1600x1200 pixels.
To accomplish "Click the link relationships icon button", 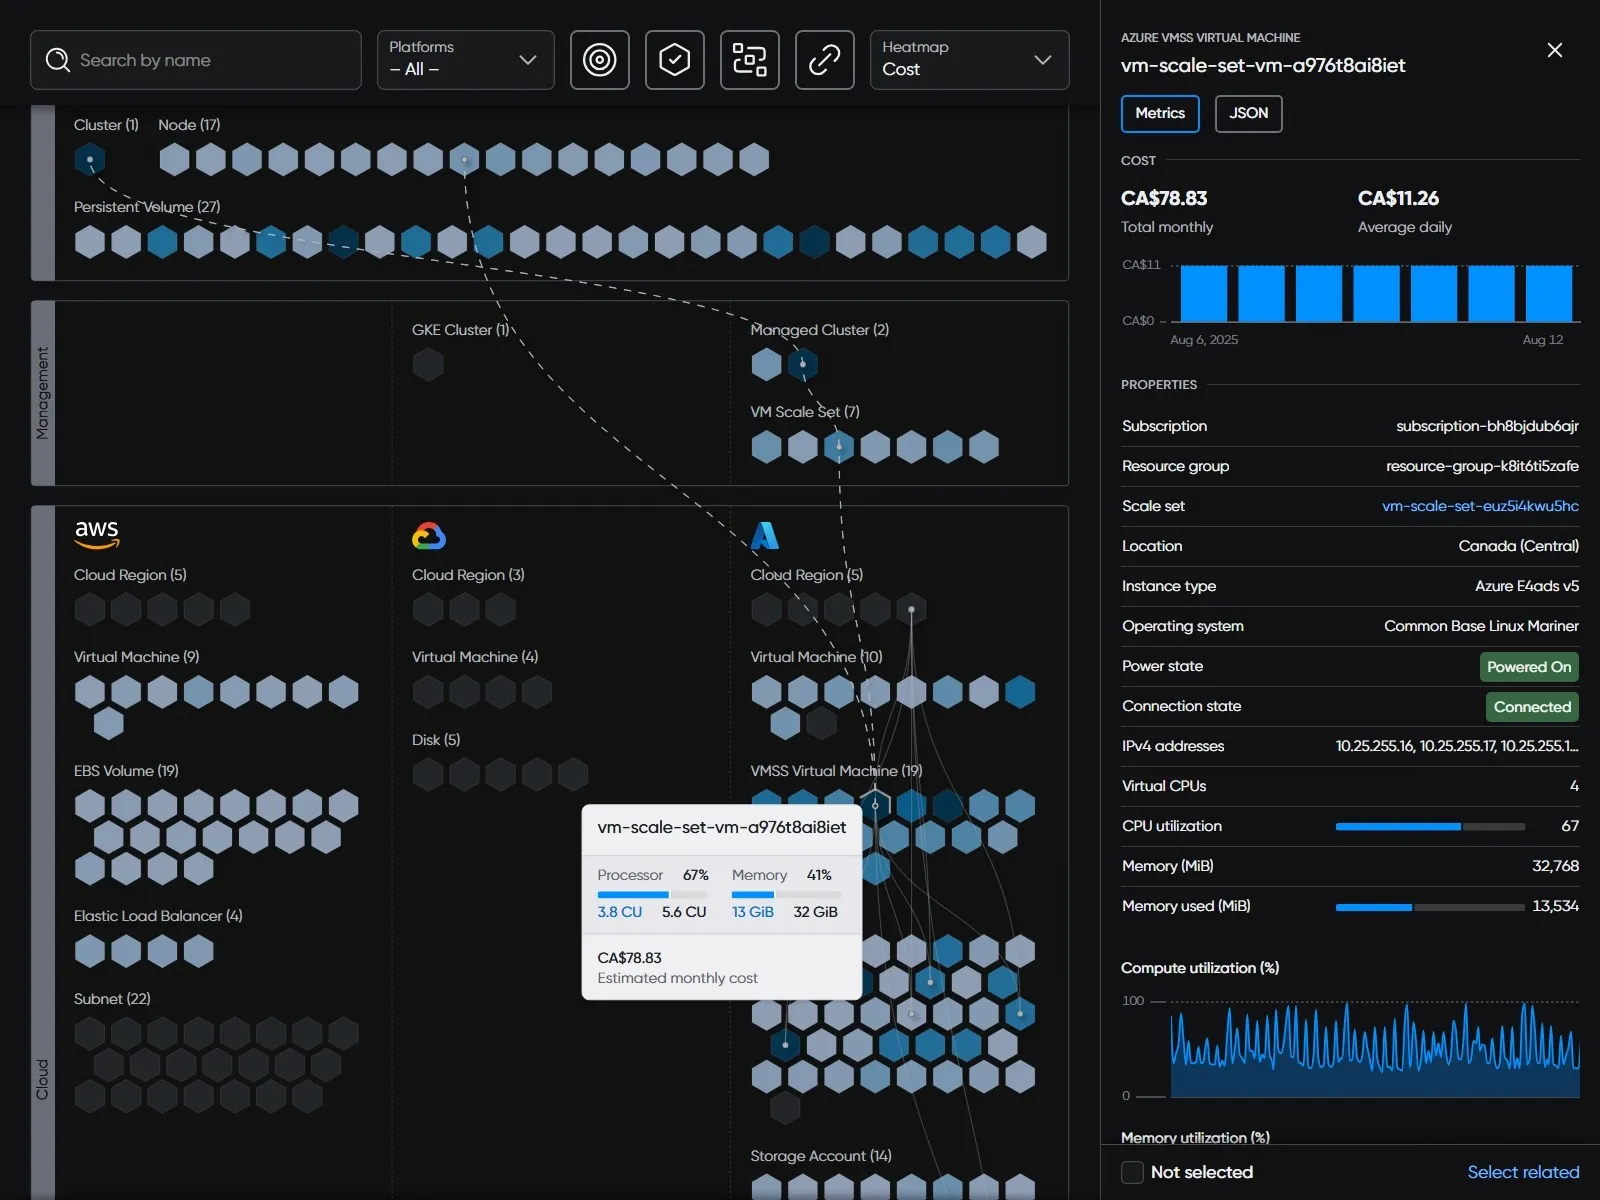I will point(825,60).
